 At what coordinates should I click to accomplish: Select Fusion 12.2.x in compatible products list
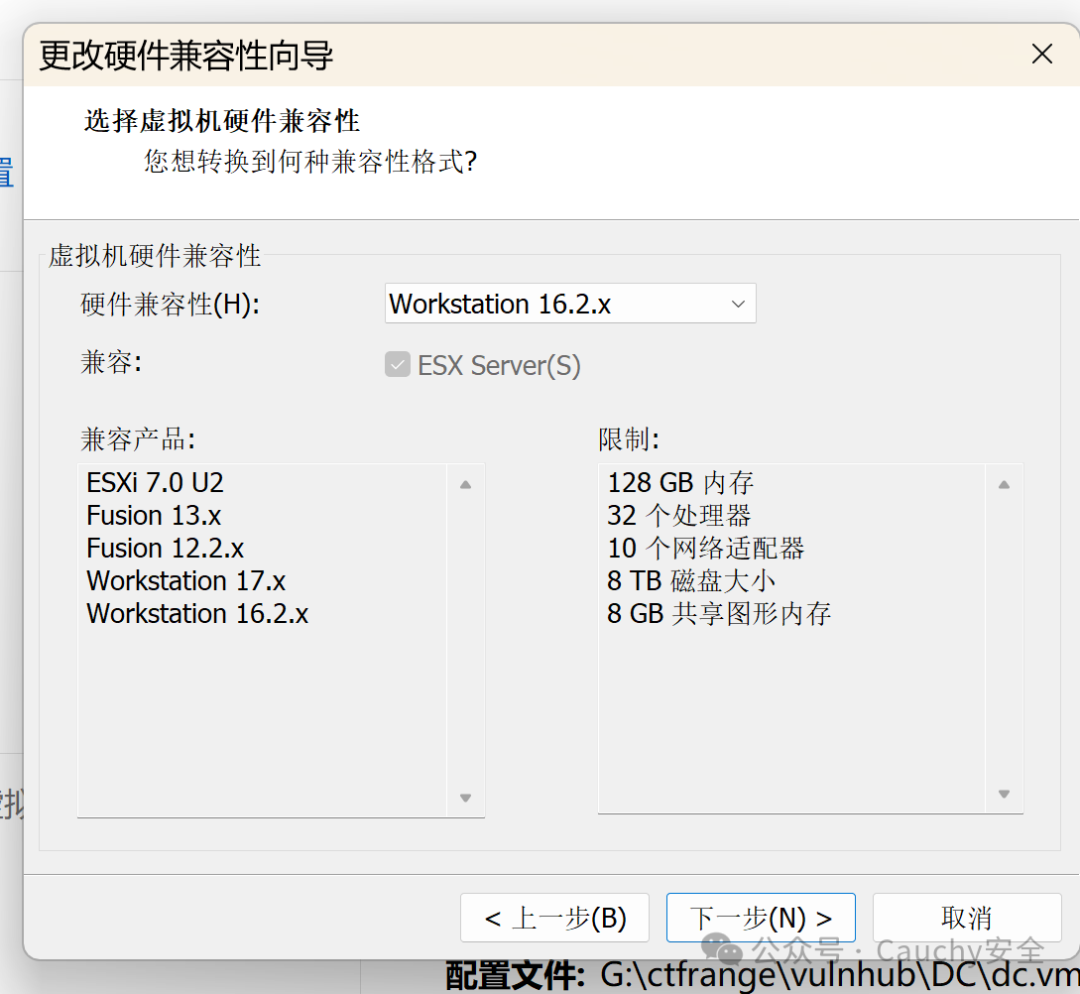(165, 548)
